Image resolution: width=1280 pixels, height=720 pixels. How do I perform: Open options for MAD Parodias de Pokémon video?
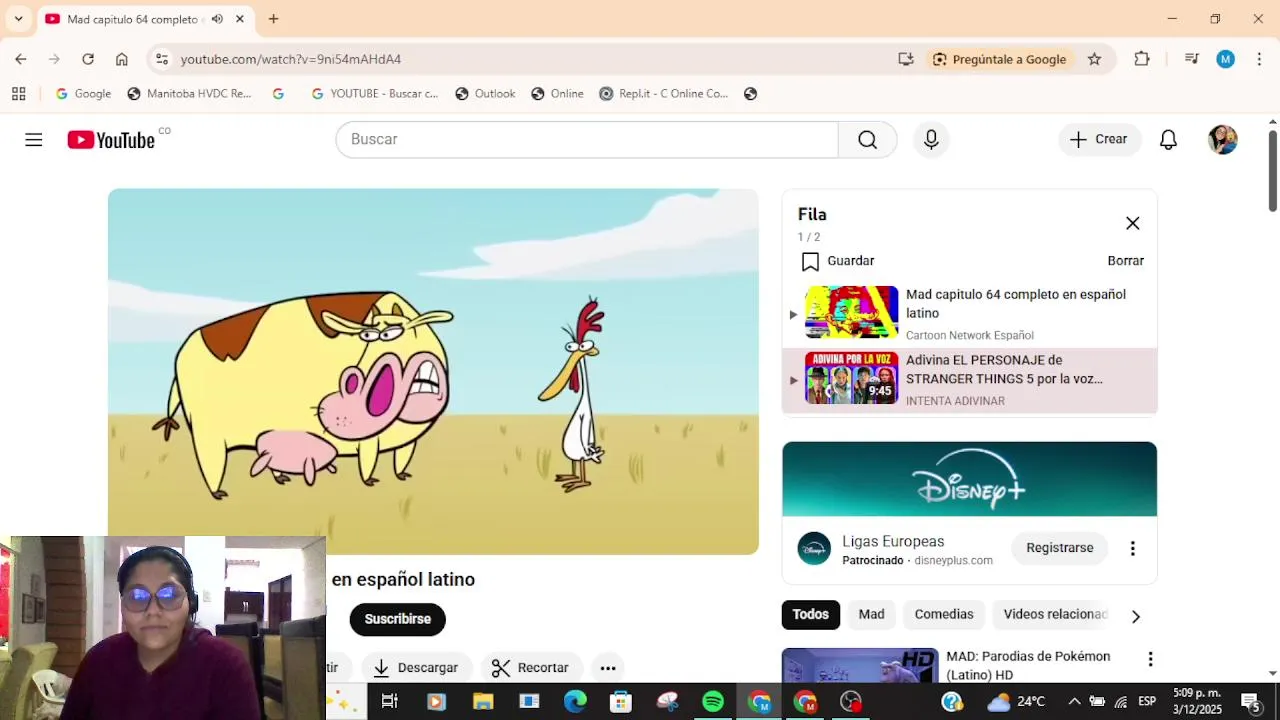tap(1150, 659)
